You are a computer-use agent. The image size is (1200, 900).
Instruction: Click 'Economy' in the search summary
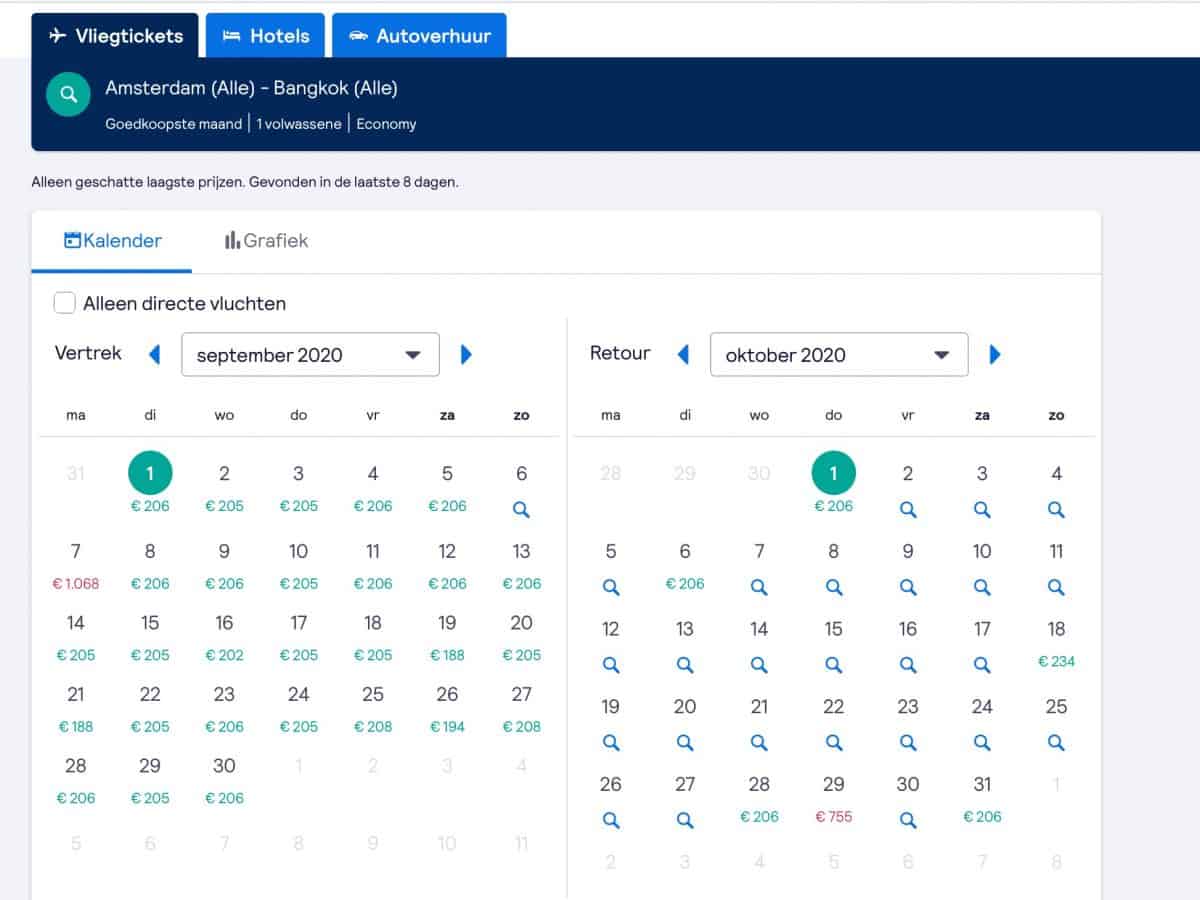click(x=386, y=124)
